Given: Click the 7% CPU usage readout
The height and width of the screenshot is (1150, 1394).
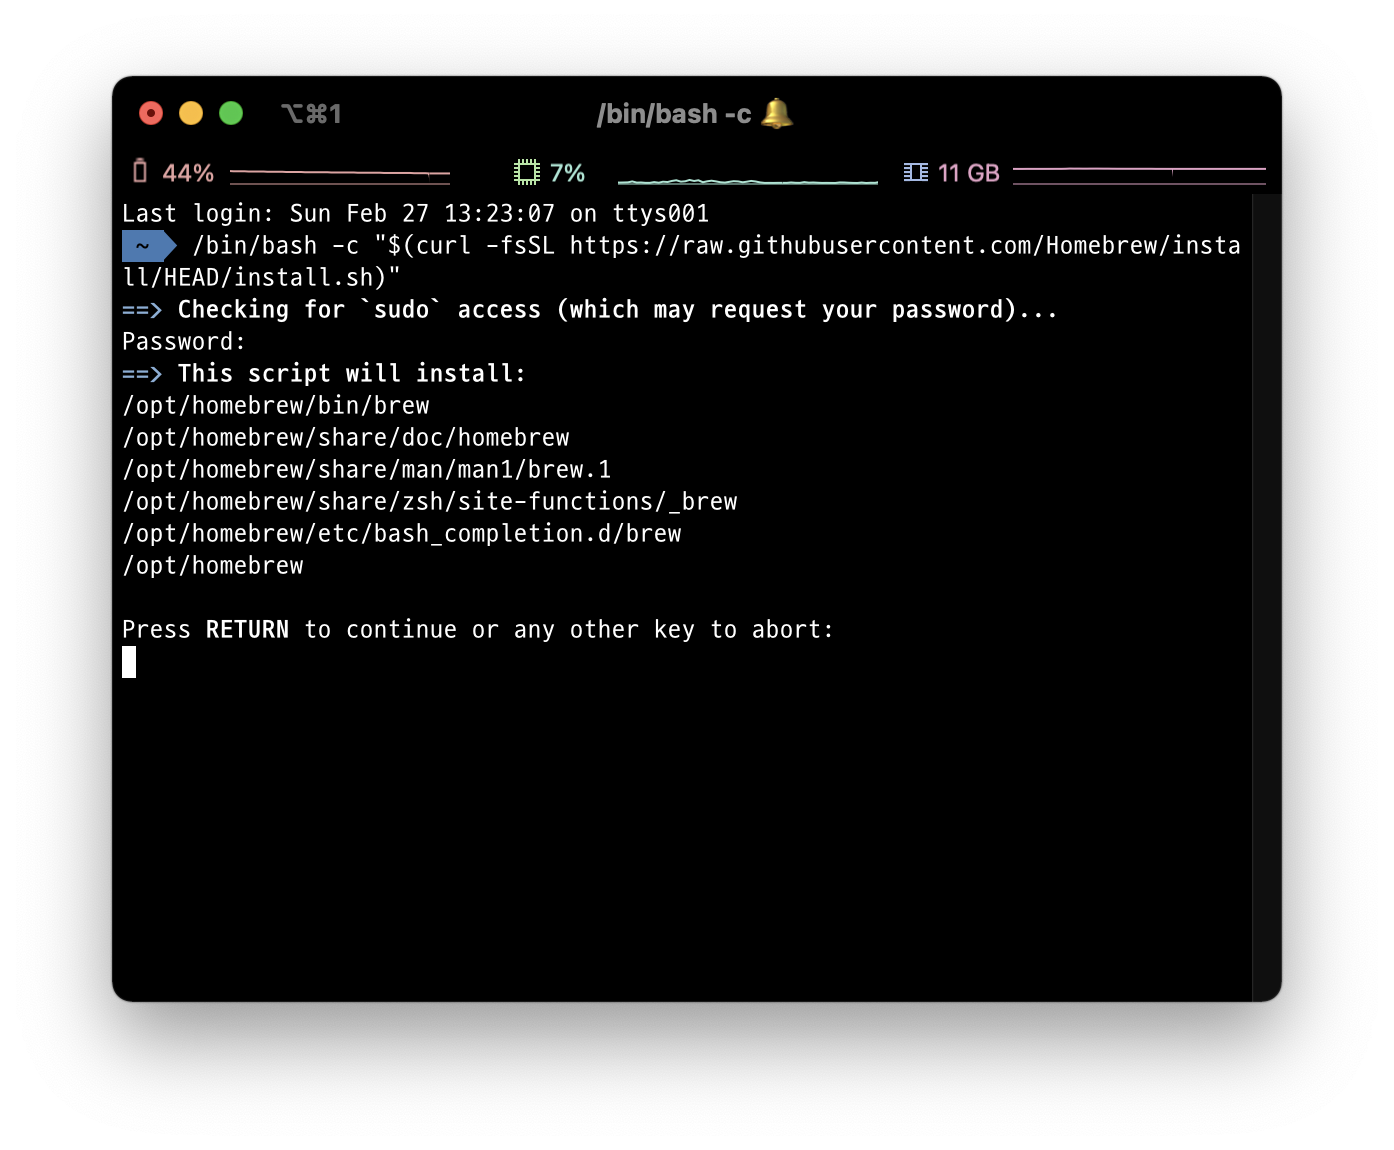Looking at the screenshot, I should [567, 173].
